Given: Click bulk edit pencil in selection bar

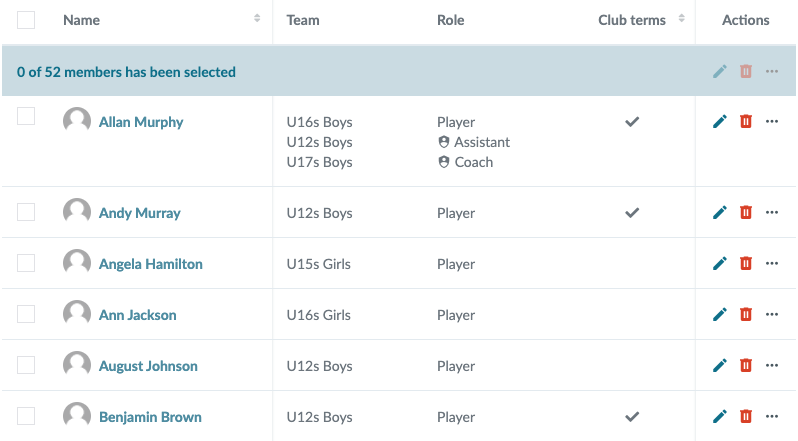Looking at the screenshot, I should pyautogui.click(x=720, y=71).
